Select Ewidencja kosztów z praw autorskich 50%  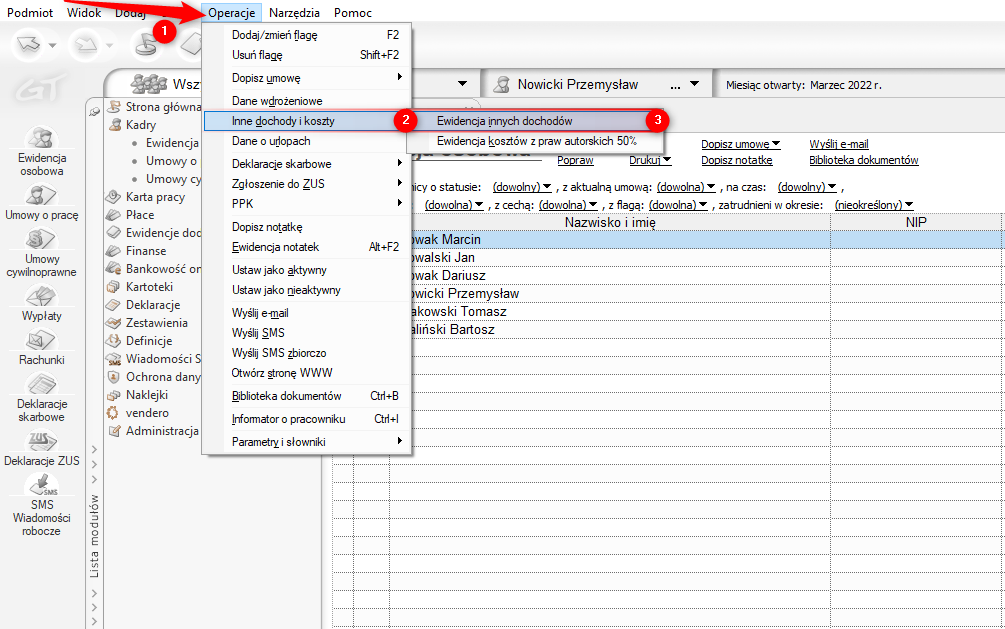tap(536, 141)
